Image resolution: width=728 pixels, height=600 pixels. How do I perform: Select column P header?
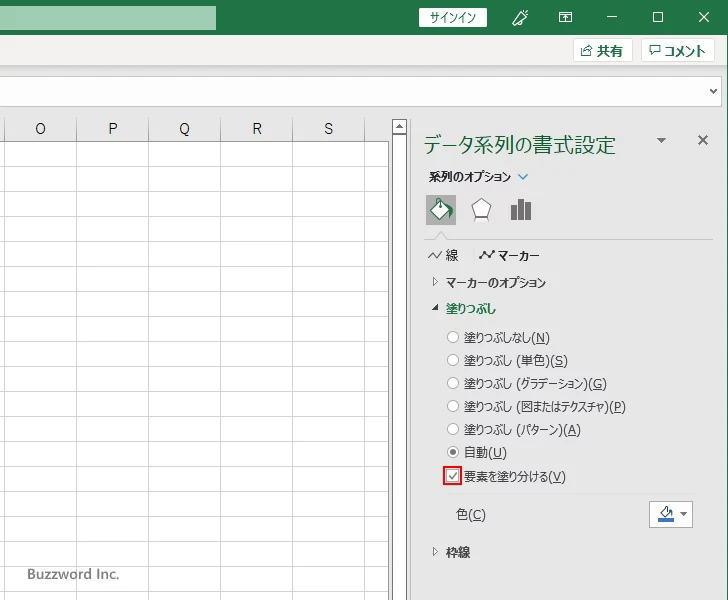pyautogui.click(x=112, y=129)
